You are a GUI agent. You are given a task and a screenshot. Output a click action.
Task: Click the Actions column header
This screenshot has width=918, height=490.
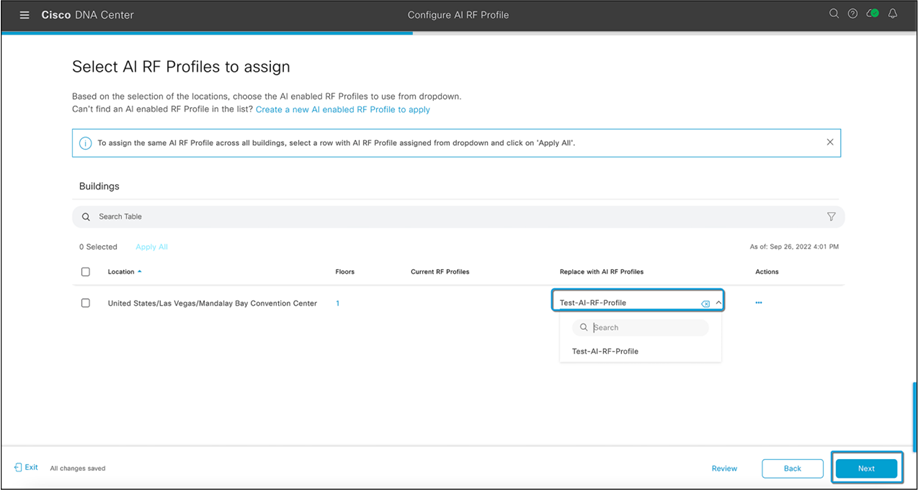click(767, 272)
